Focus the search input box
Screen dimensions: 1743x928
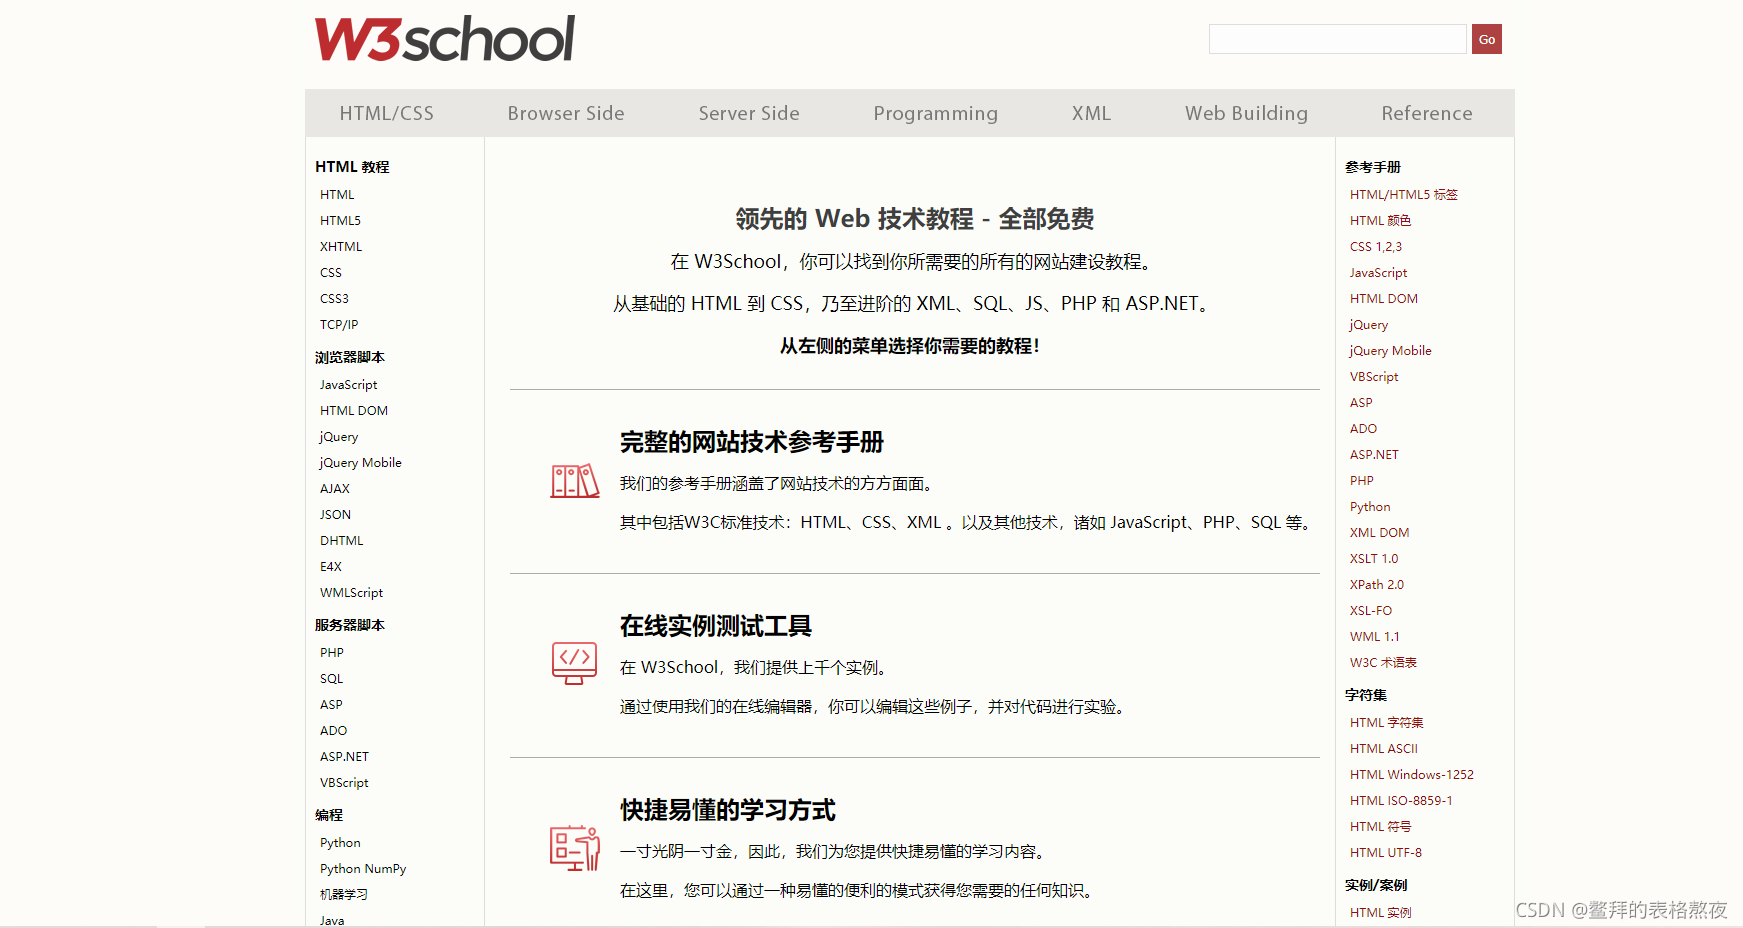[x=1338, y=39]
